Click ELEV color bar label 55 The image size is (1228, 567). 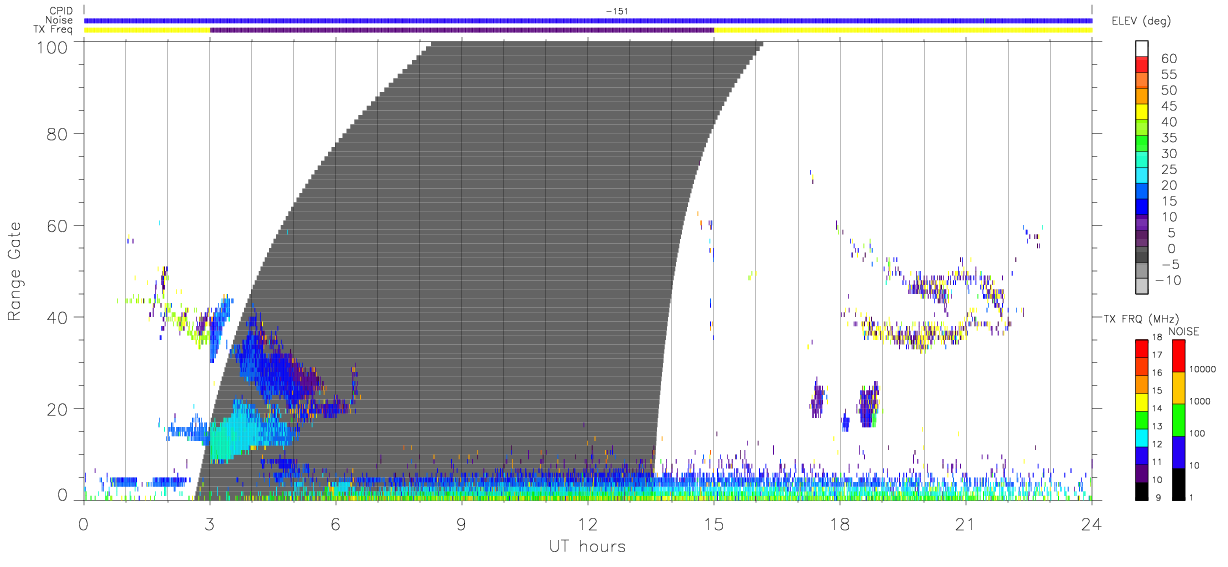[x=1169, y=75]
